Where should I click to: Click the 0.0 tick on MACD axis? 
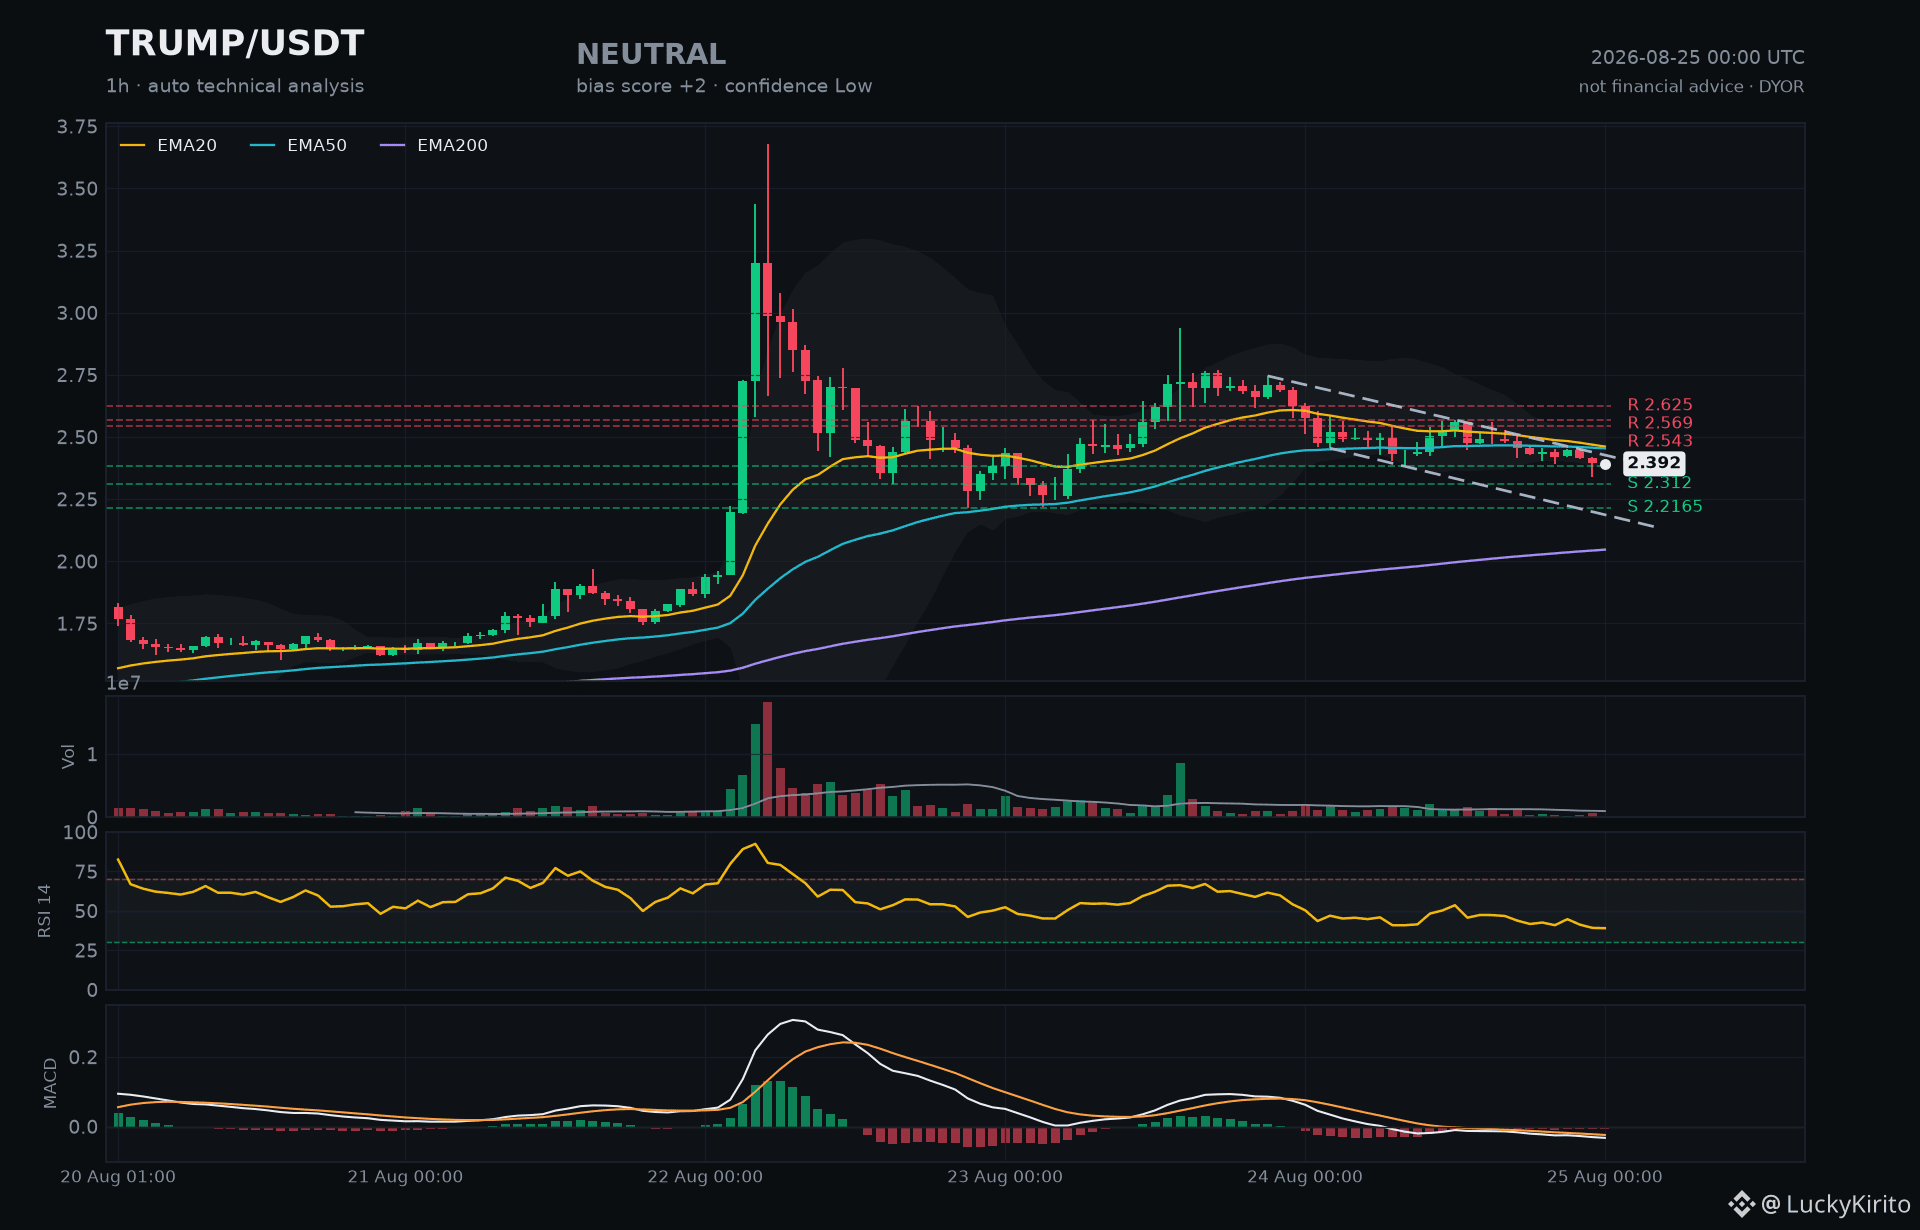point(83,1128)
